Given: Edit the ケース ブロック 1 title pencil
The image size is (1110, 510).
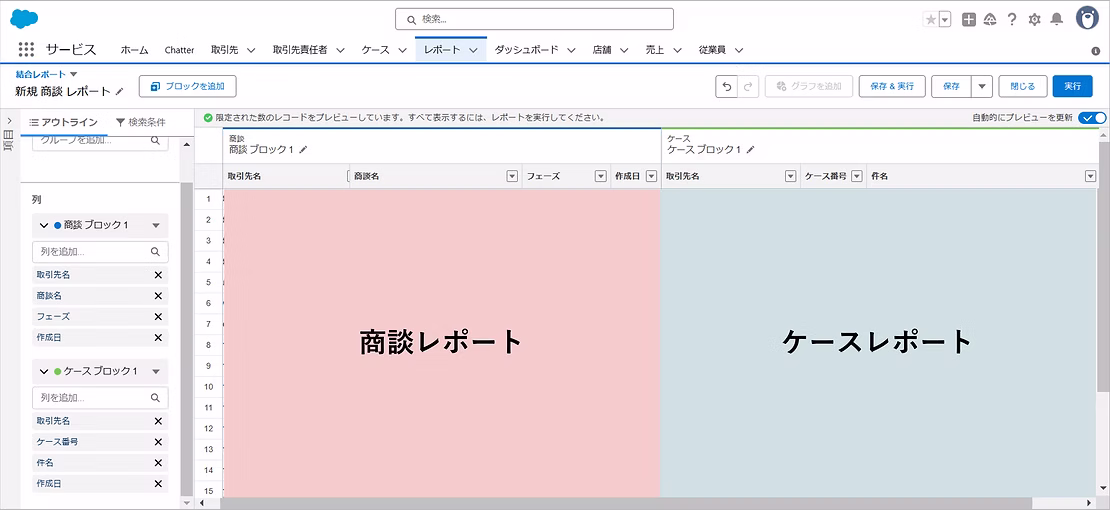Looking at the screenshot, I should (751, 149).
